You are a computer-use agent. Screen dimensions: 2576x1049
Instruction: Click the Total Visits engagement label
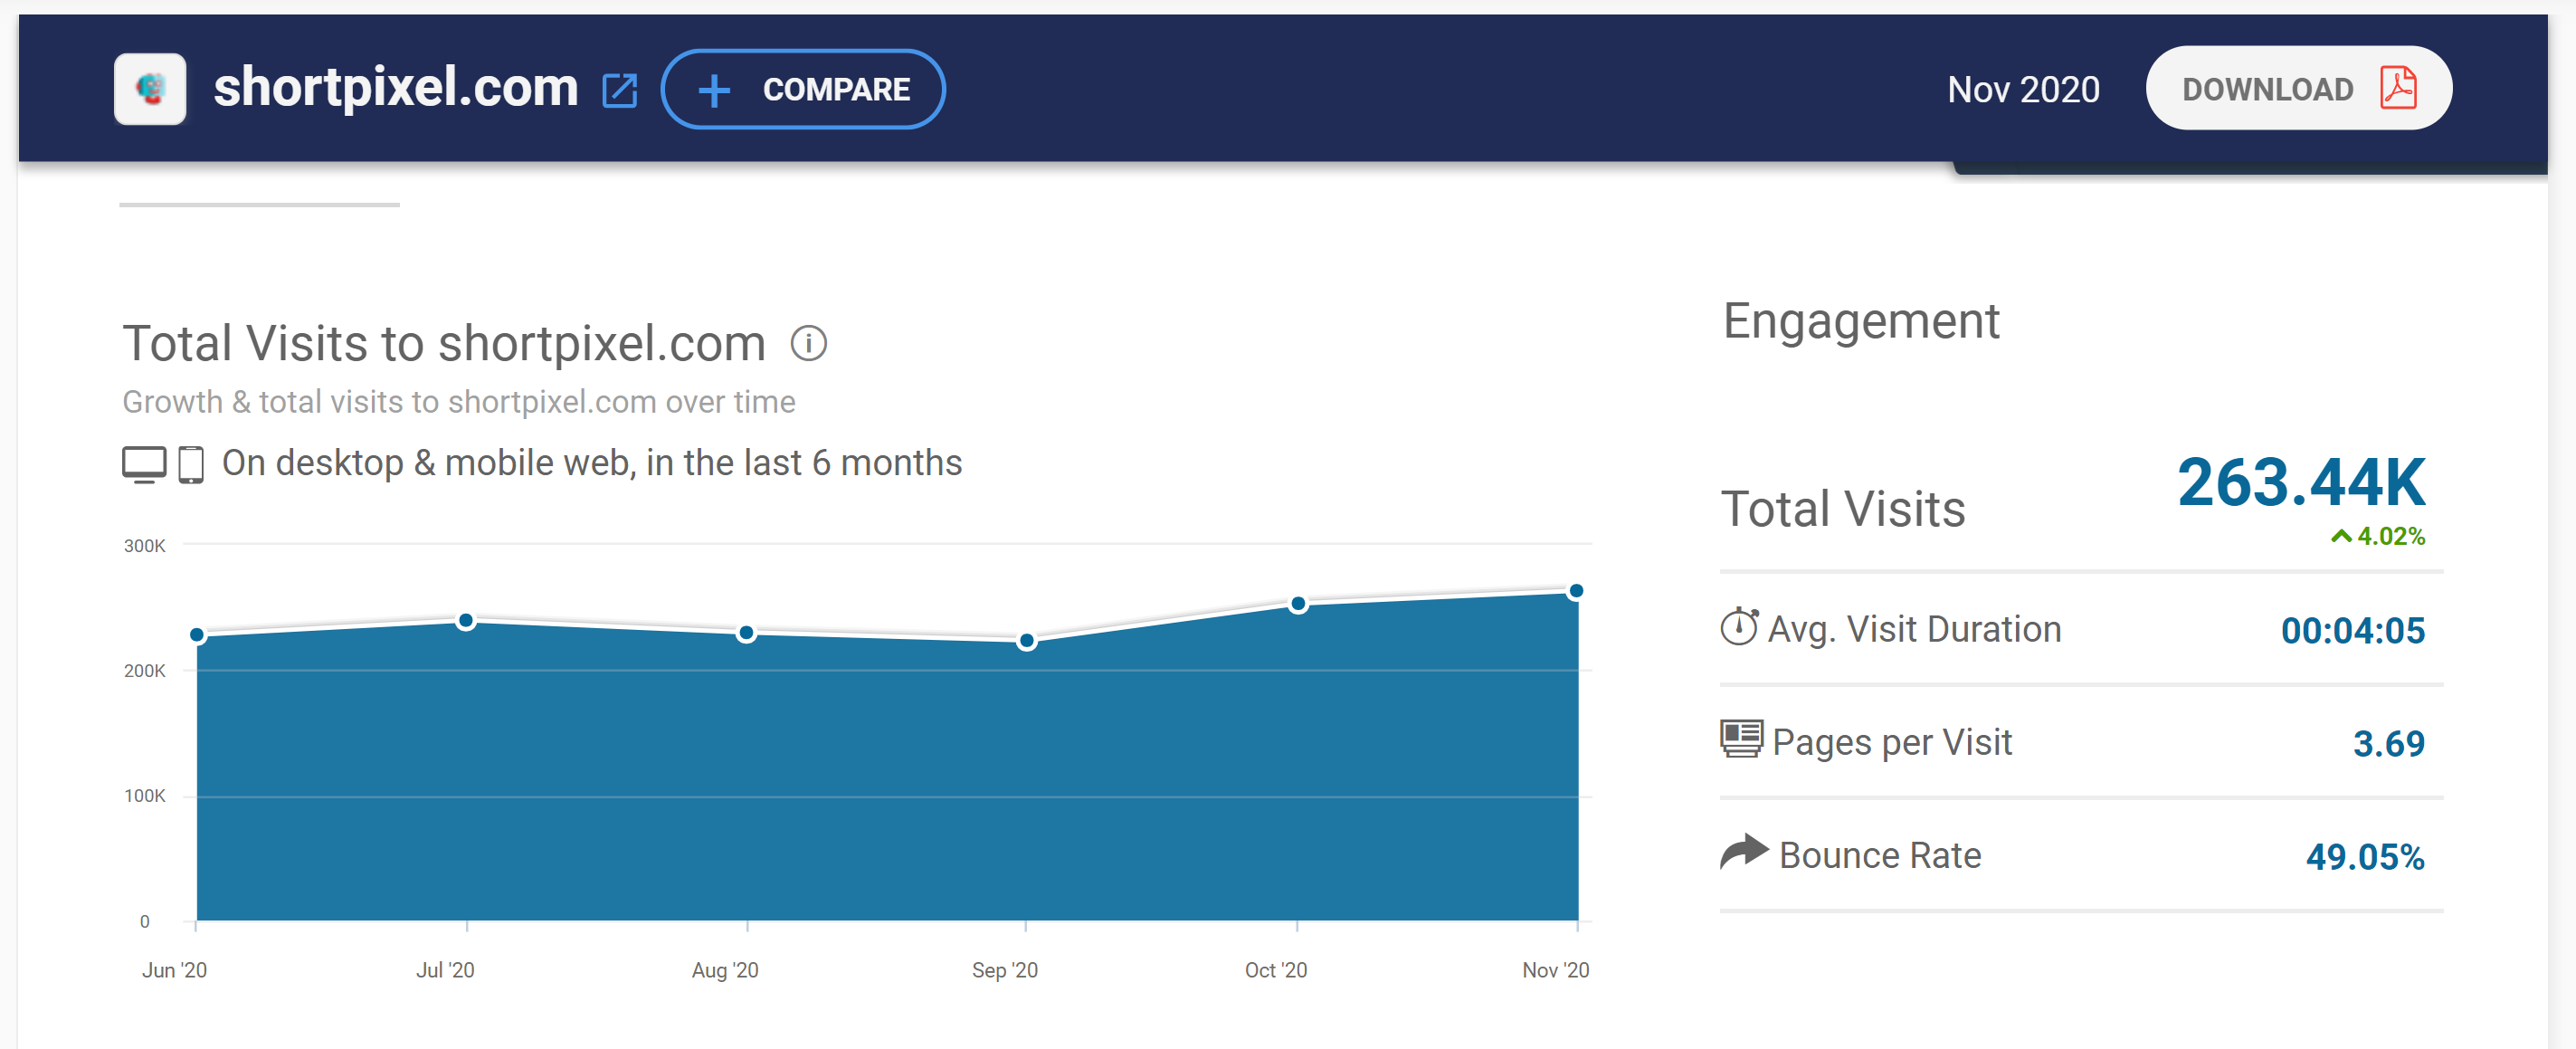1843,509
